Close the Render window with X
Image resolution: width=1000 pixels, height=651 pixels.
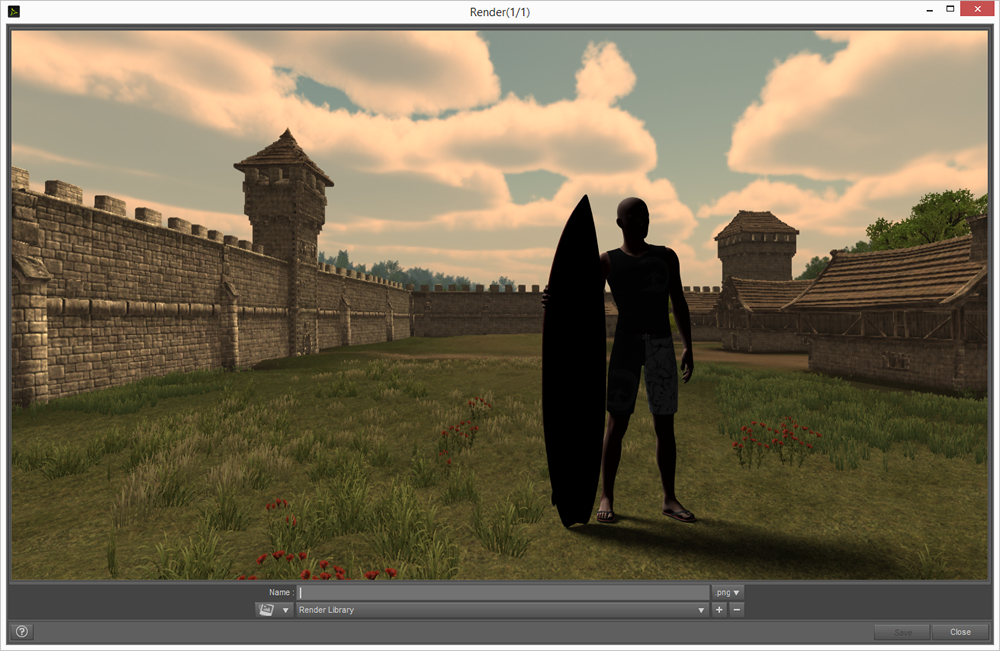tap(978, 9)
